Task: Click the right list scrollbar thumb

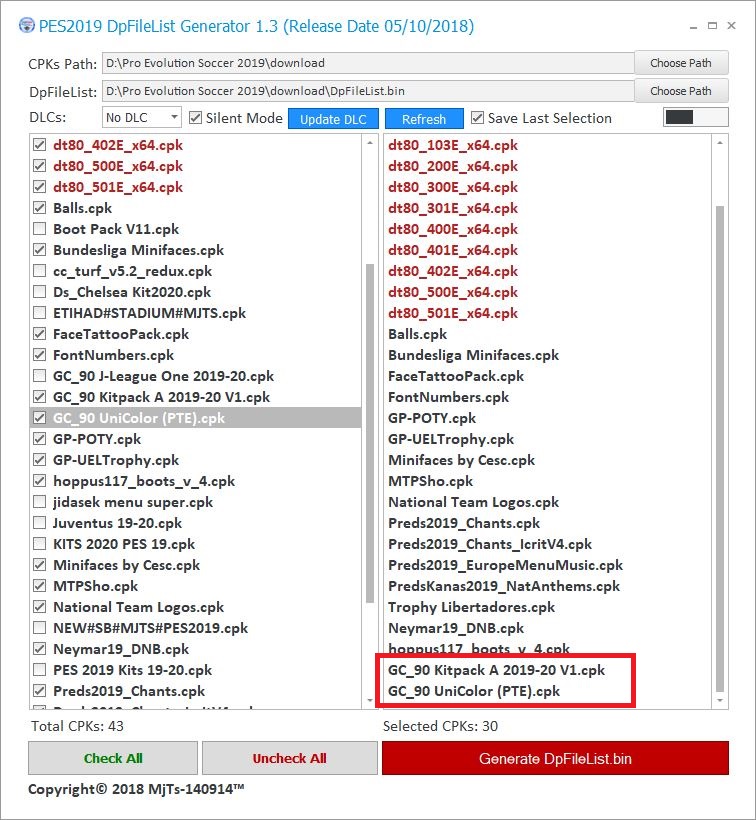Action: [x=720, y=448]
